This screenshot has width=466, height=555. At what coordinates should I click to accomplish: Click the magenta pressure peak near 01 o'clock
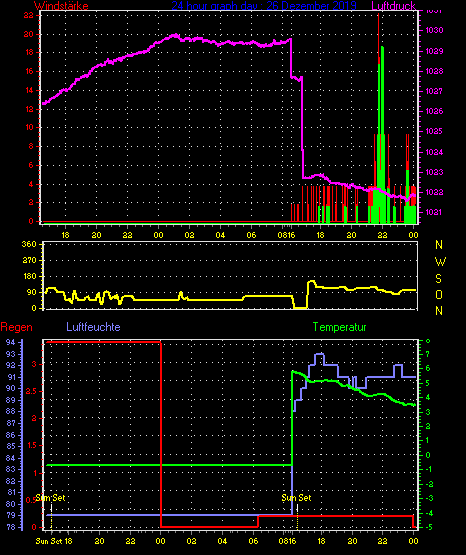(175, 35)
